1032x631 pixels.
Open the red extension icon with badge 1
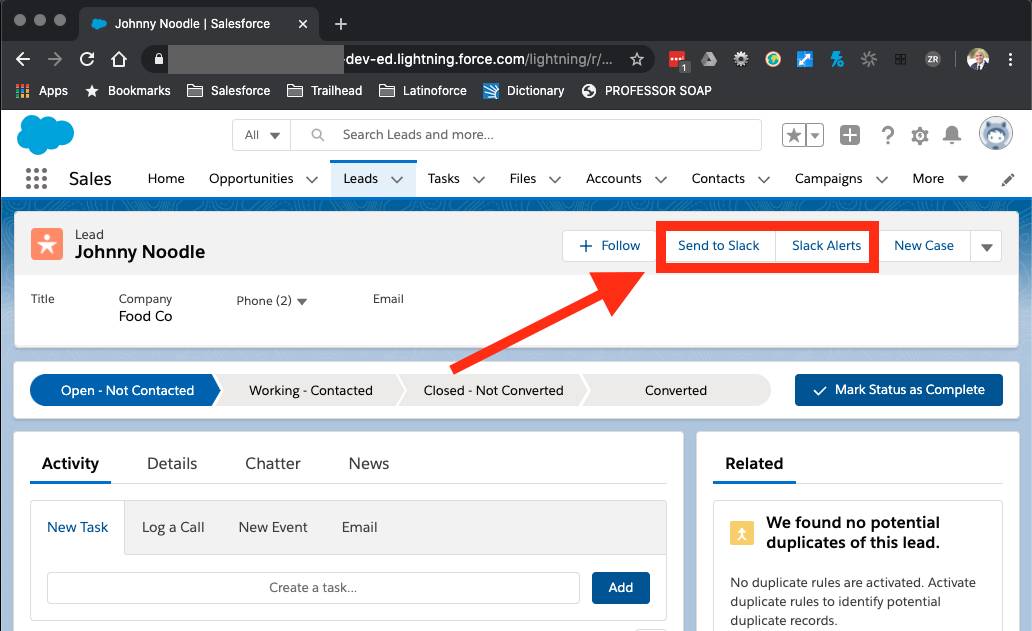point(677,60)
